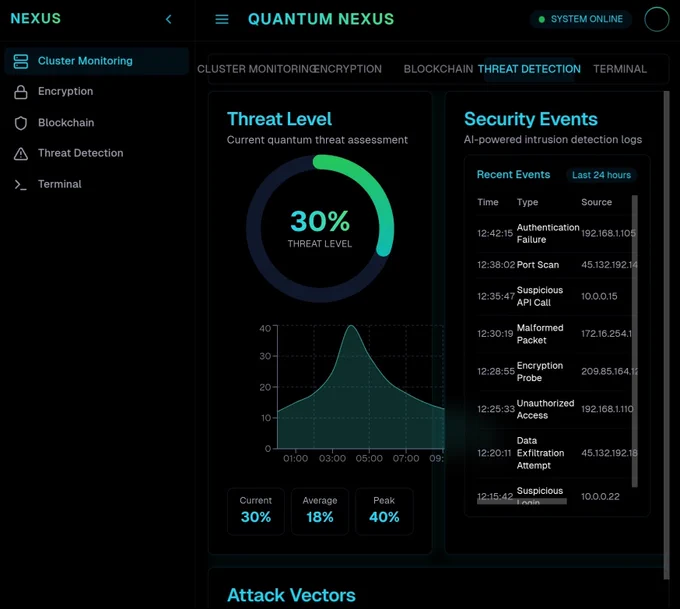The height and width of the screenshot is (609, 680).
Task: Select the Unauthorized Access event
Action: (555, 409)
